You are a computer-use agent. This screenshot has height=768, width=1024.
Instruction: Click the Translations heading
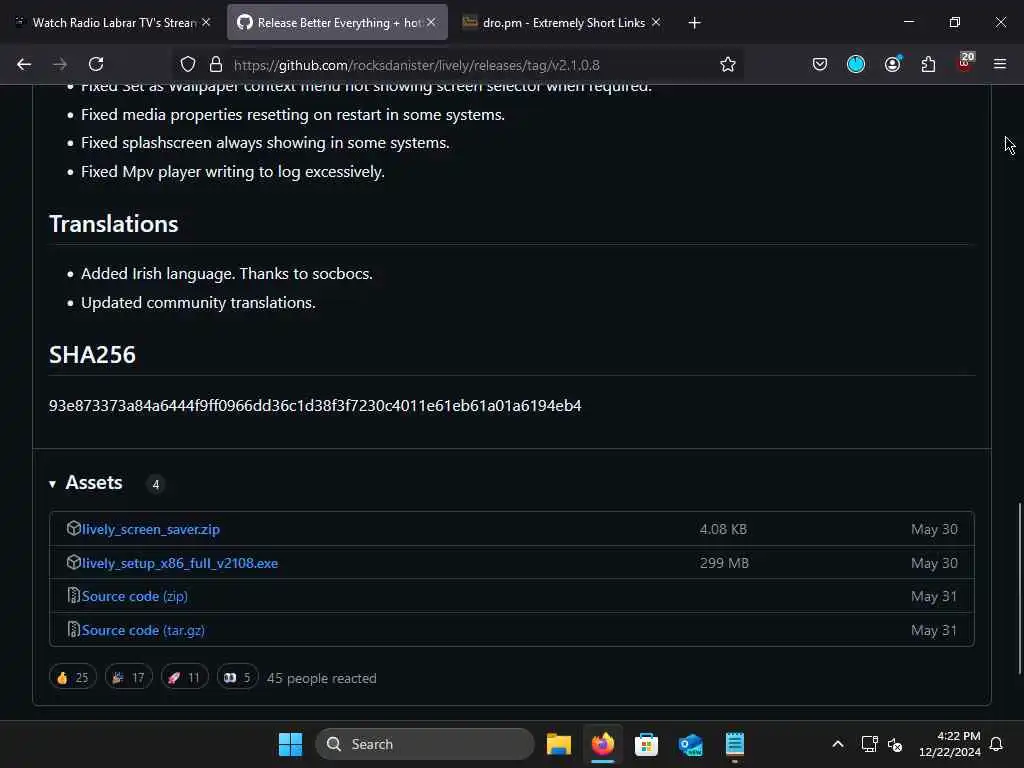click(114, 224)
